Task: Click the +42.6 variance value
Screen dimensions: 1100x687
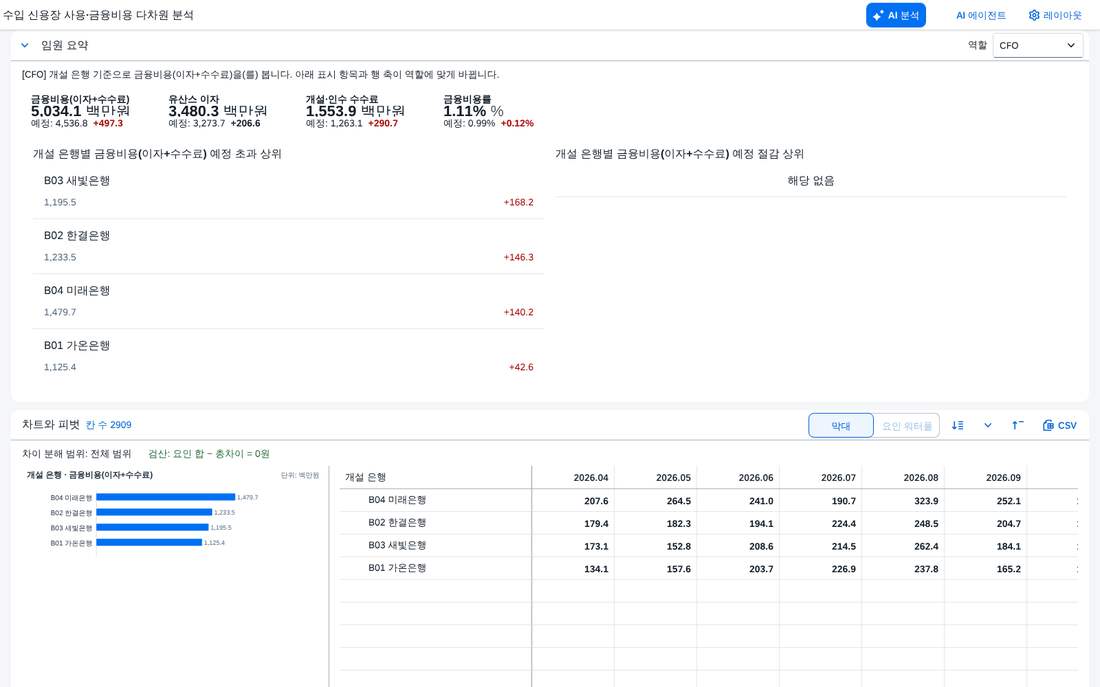Action: [521, 367]
